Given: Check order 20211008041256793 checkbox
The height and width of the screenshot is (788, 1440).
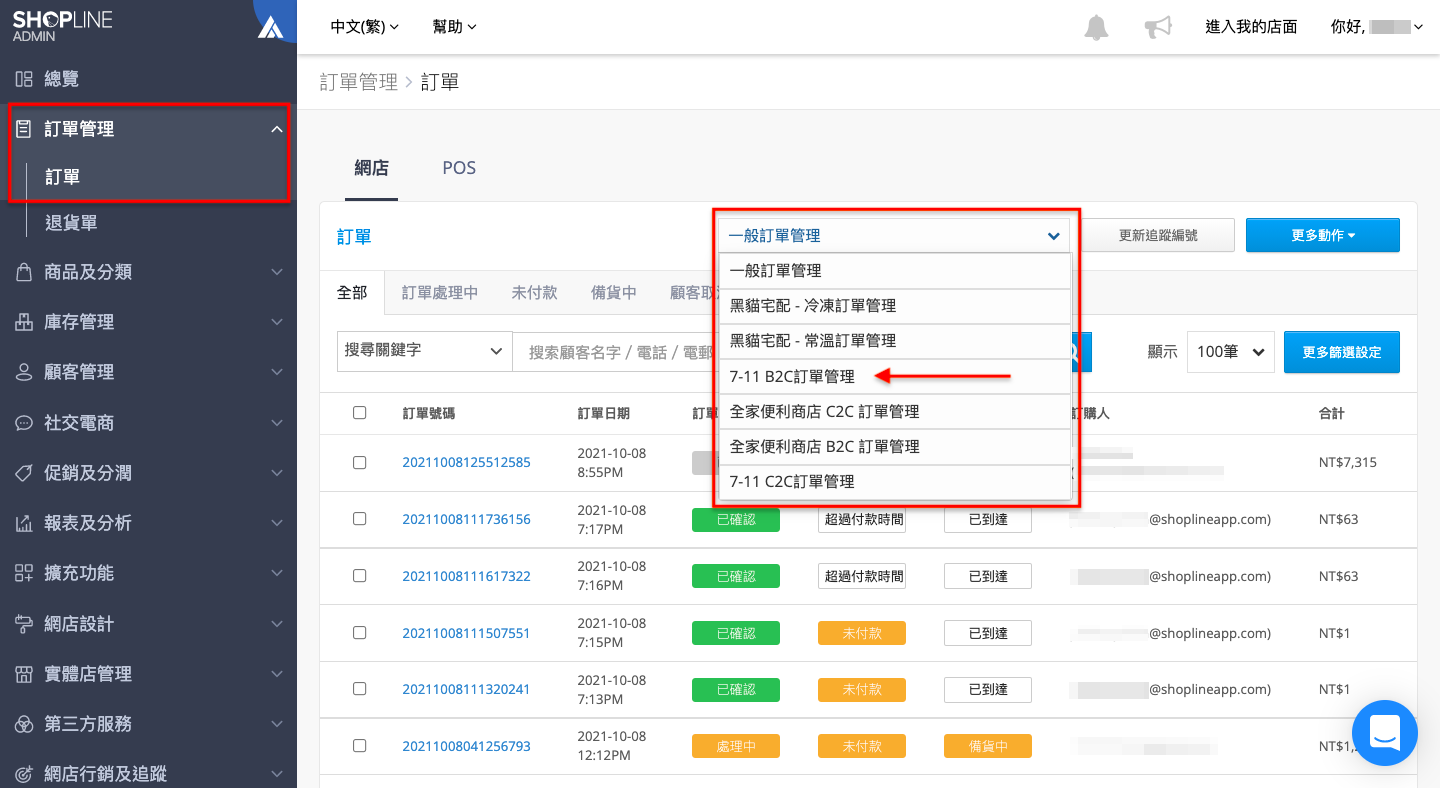Looking at the screenshot, I should [360, 746].
